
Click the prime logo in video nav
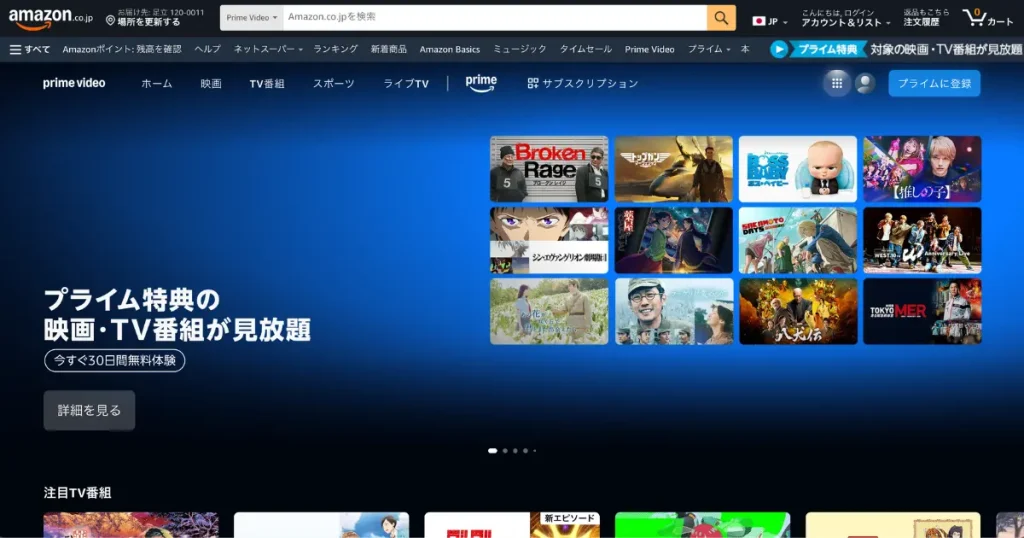click(481, 83)
